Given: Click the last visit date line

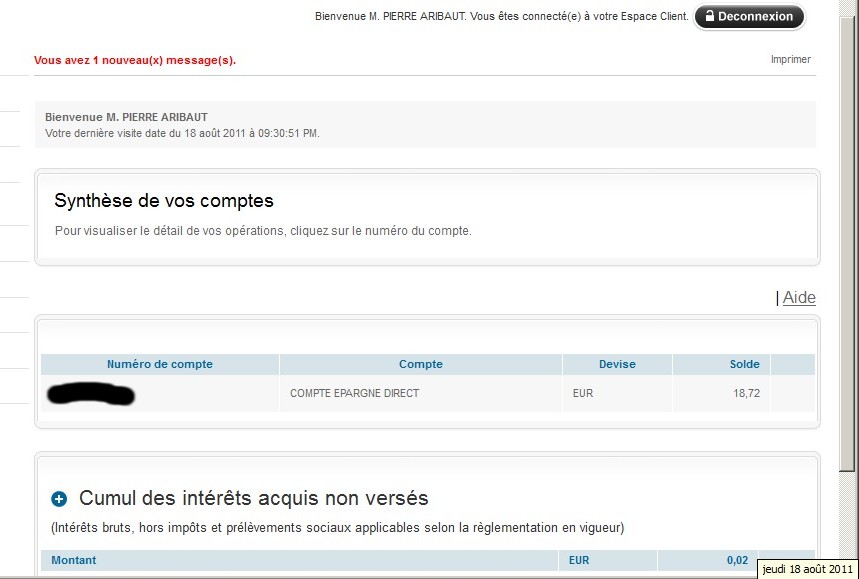Looking at the screenshot, I should tap(182, 133).
